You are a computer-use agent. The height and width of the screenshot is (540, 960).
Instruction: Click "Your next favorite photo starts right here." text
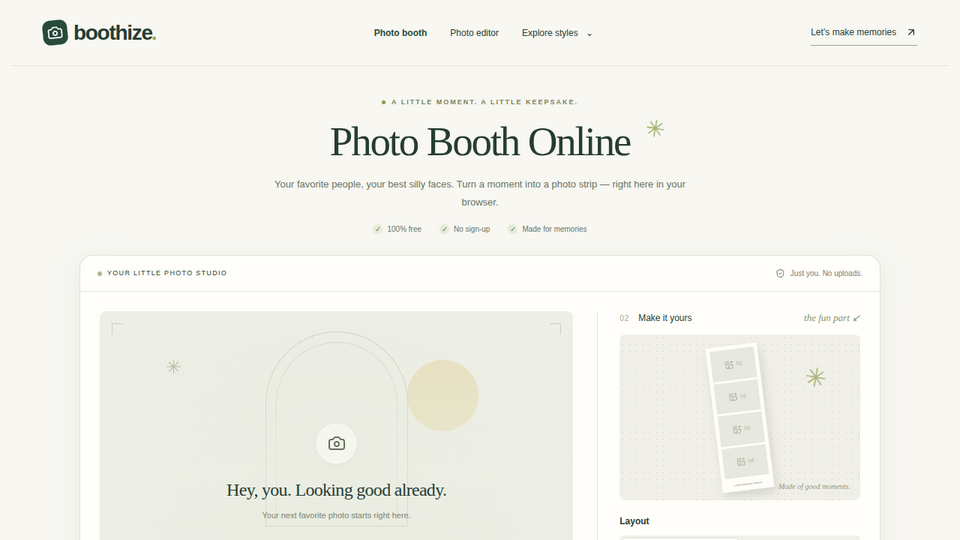tap(336, 516)
